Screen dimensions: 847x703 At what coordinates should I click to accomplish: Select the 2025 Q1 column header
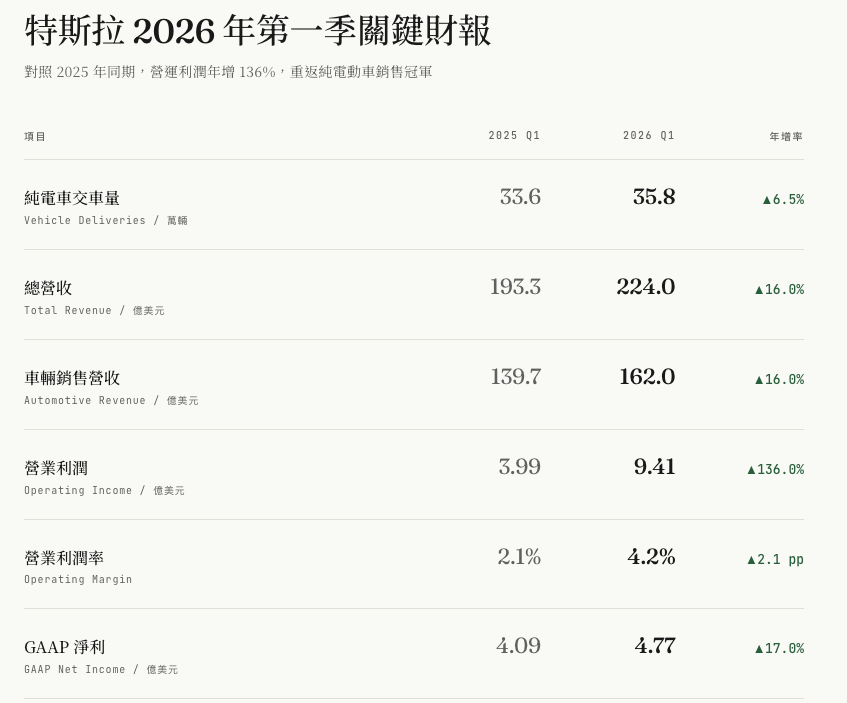click(x=514, y=136)
